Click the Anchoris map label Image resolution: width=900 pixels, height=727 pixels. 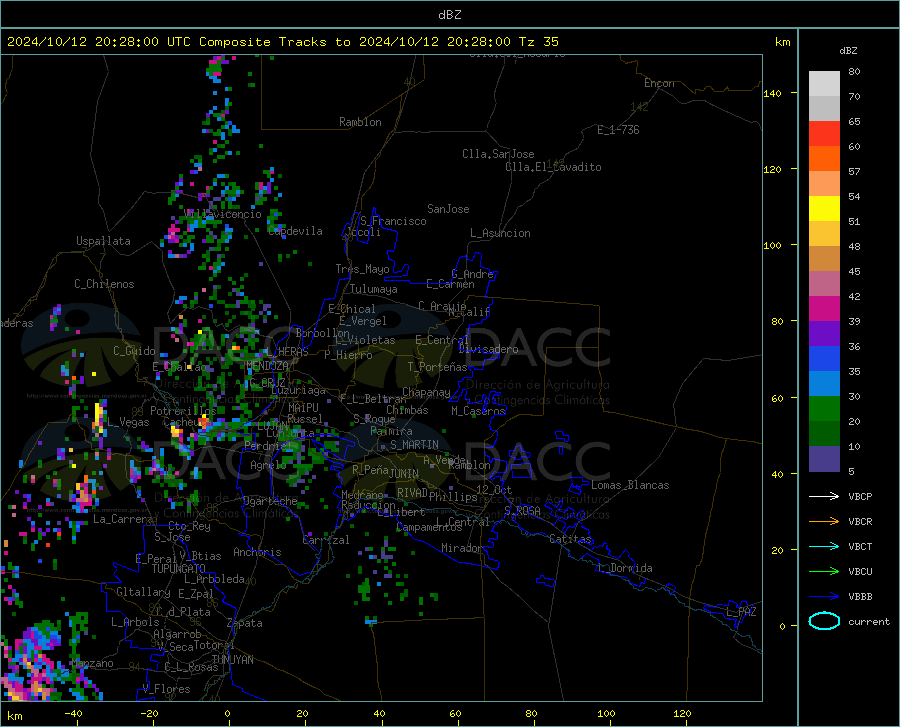[x=257, y=552]
